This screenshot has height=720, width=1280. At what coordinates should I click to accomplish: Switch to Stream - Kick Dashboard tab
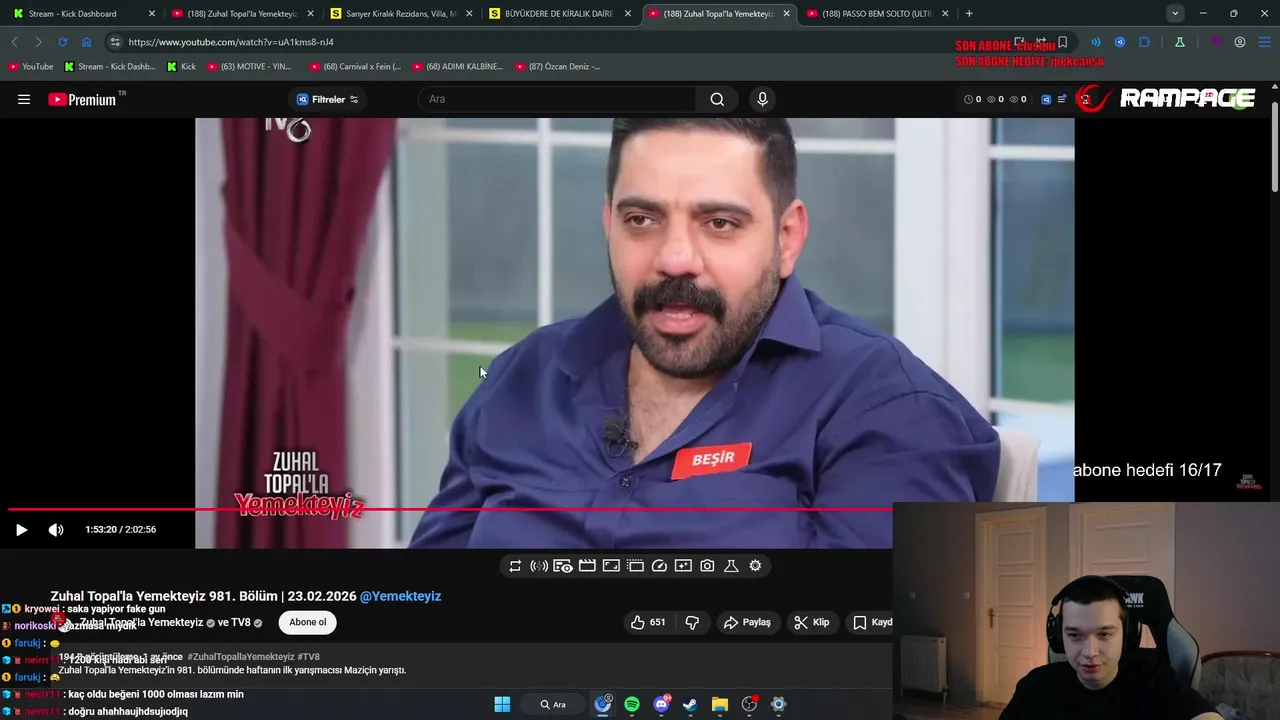[x=84, y=14]
